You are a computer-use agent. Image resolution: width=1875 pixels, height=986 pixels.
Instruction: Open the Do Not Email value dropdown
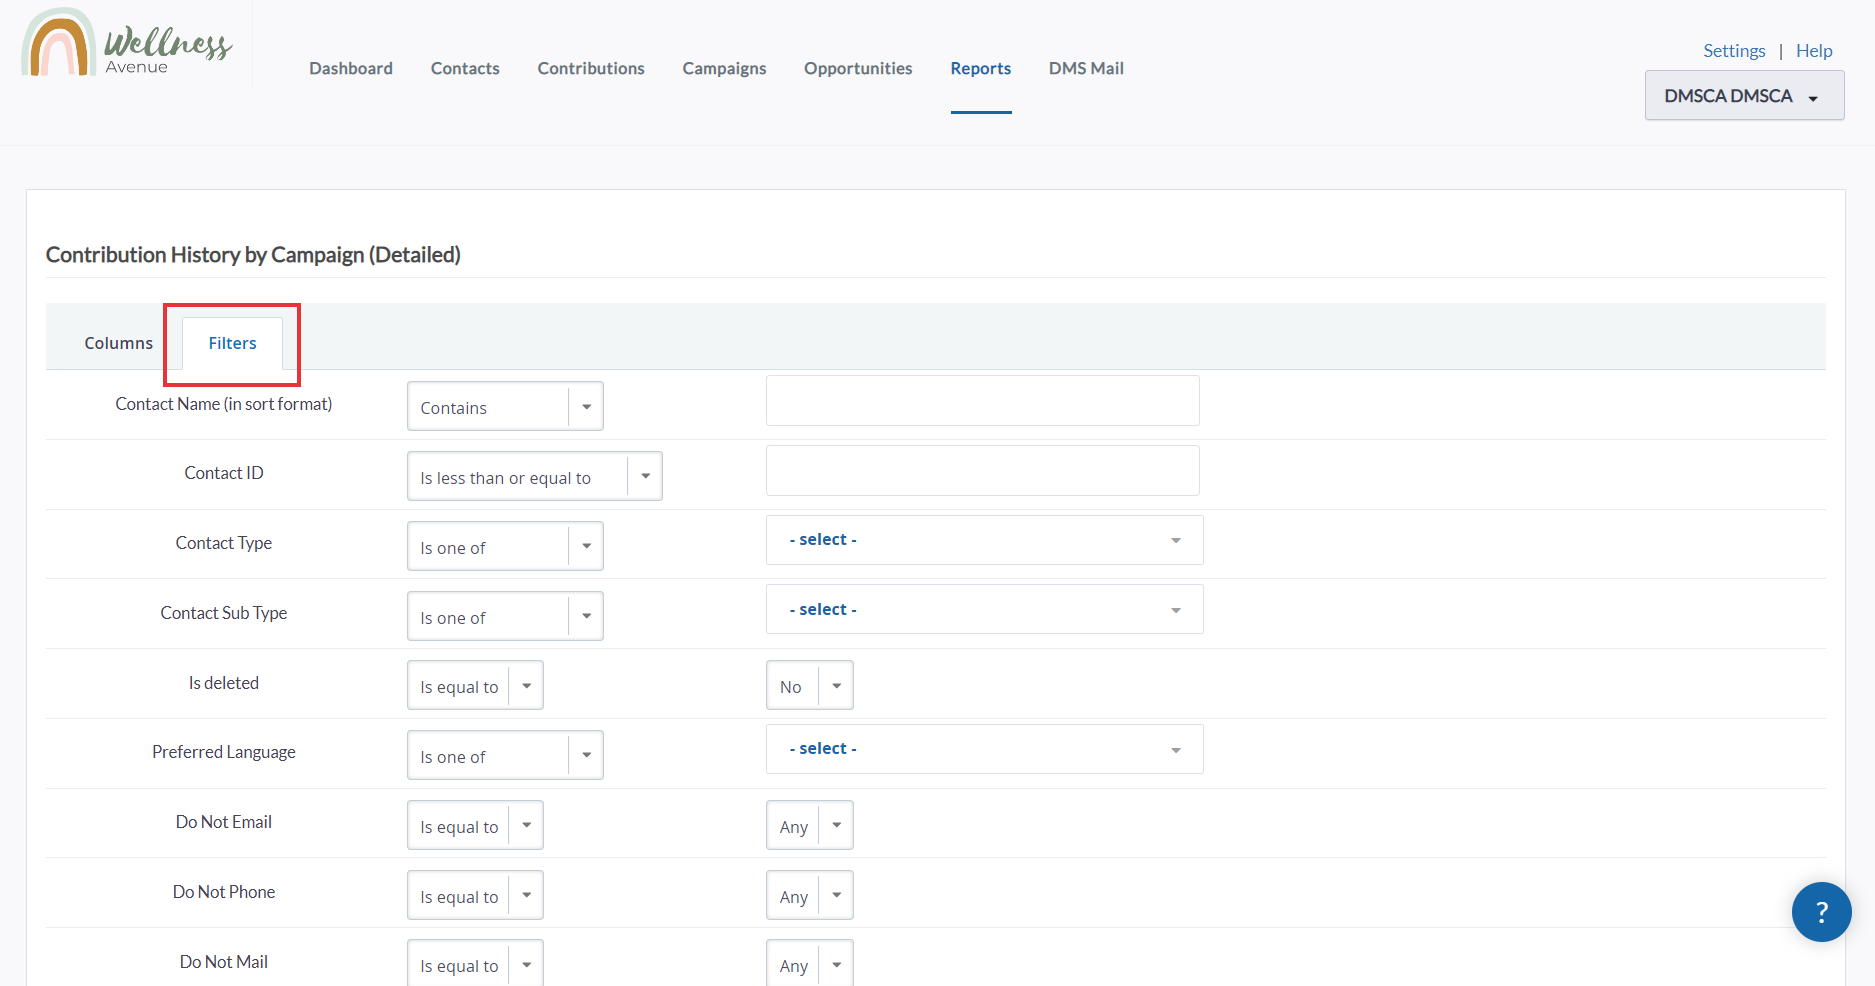coord(810,825)
